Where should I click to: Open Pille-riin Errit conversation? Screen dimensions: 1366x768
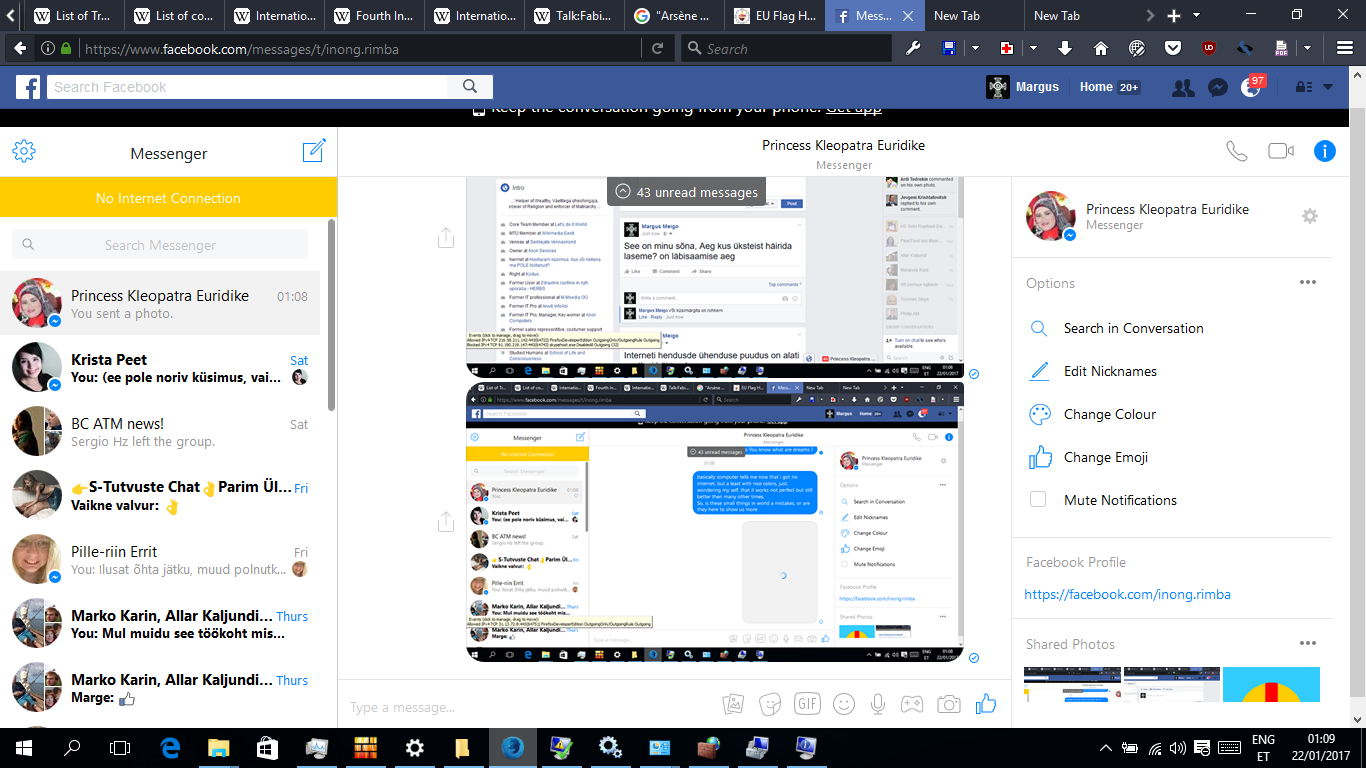(x=160, y=560)
